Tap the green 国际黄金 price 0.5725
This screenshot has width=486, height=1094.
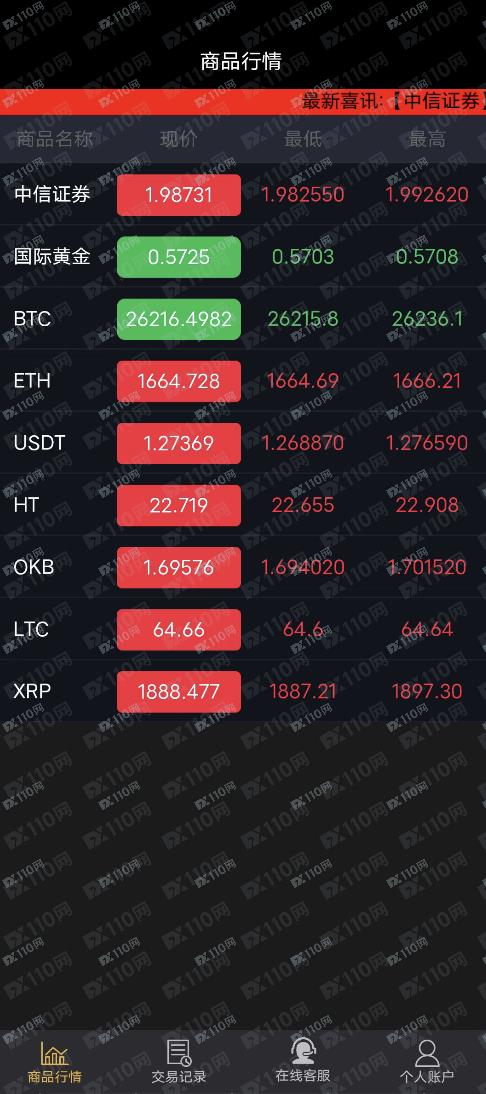[x=179, y=257]
